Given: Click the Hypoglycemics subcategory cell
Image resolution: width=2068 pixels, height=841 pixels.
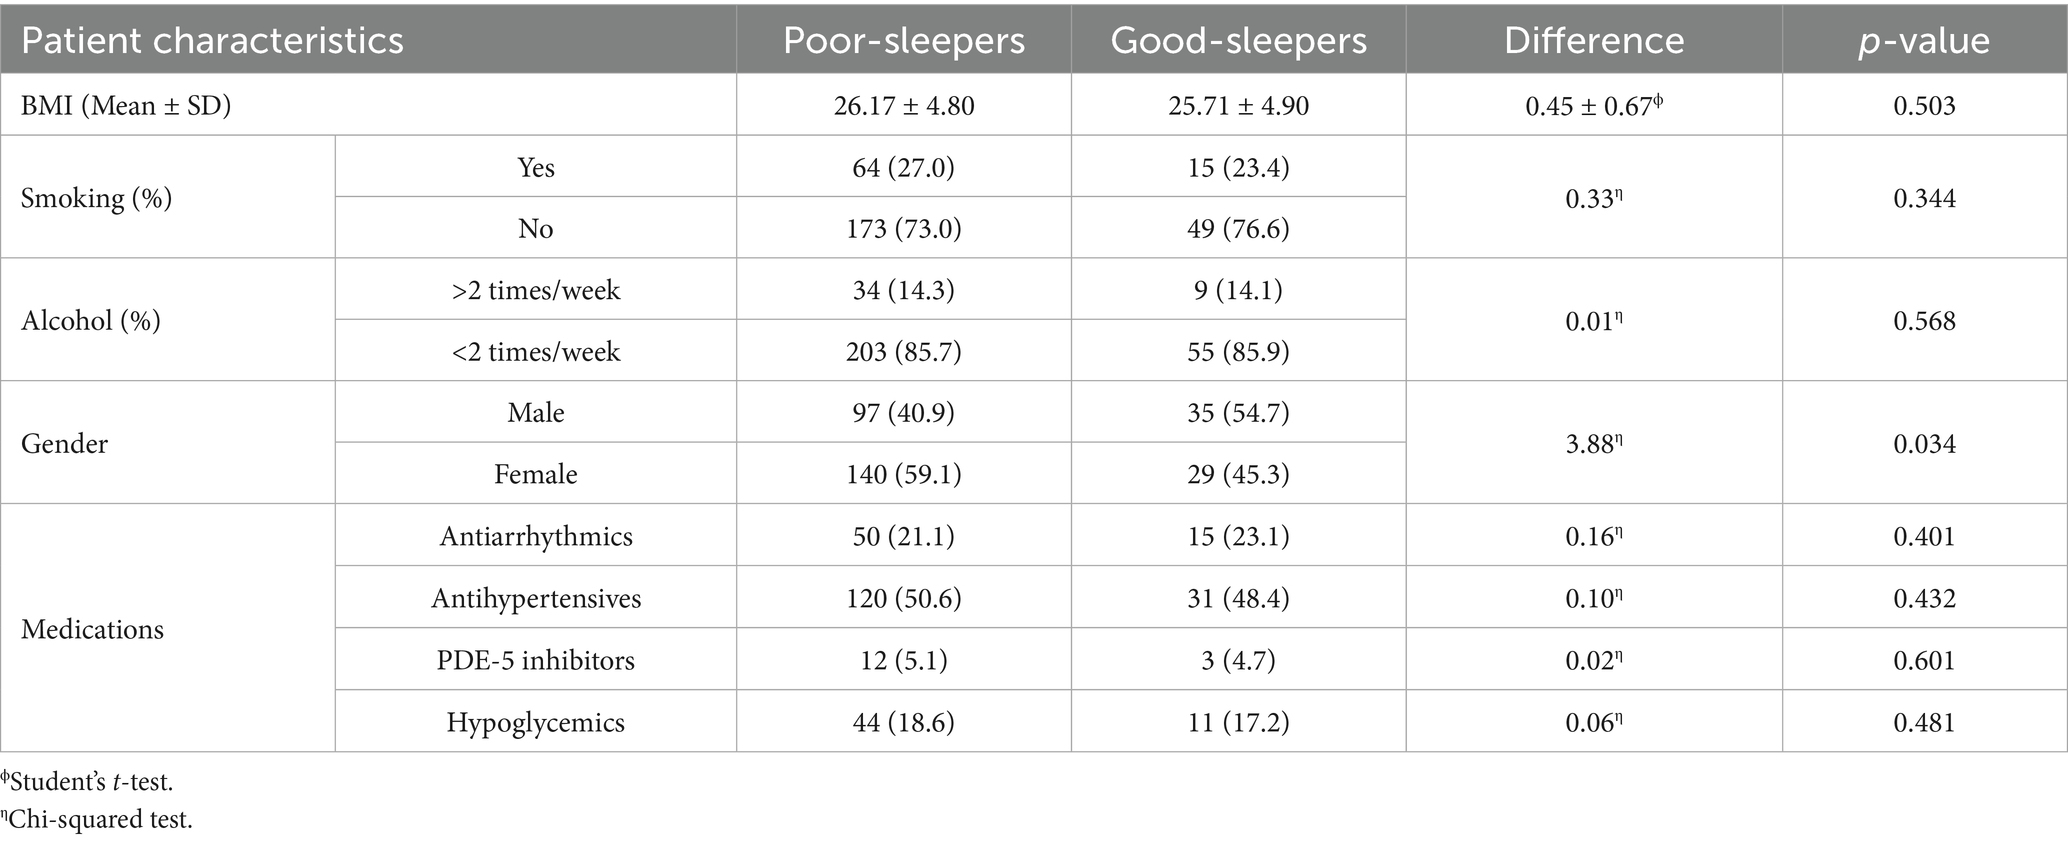Looking at the screenshot, I should pyautogui.click(x=536, y=722).
